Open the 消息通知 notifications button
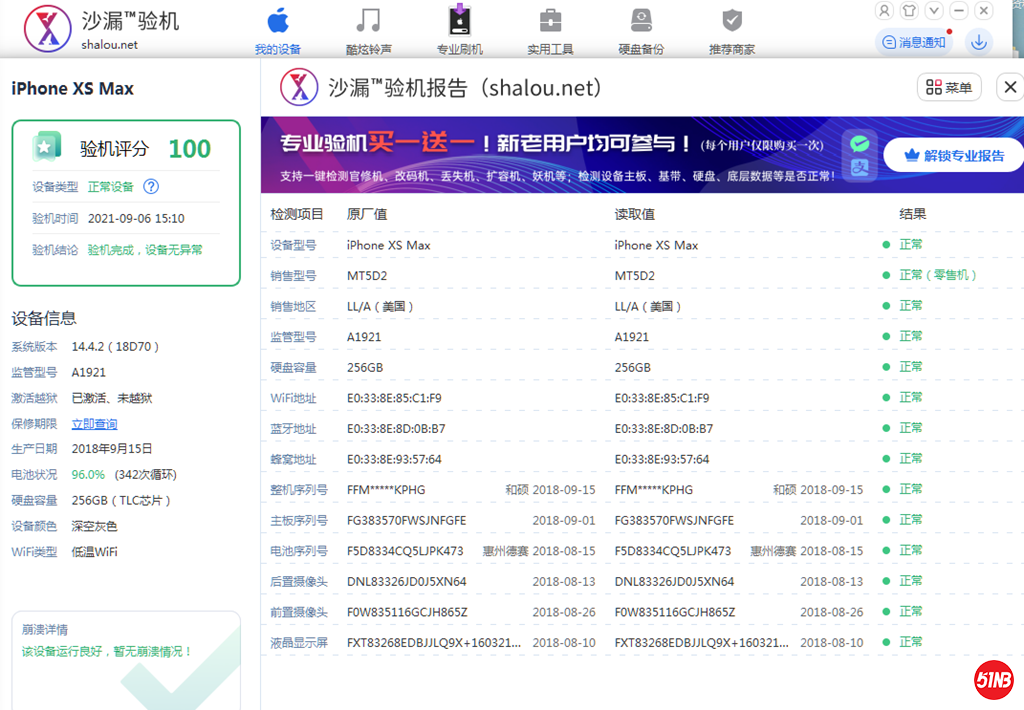This screenshot has height=710, width=1024. point(912,42)
